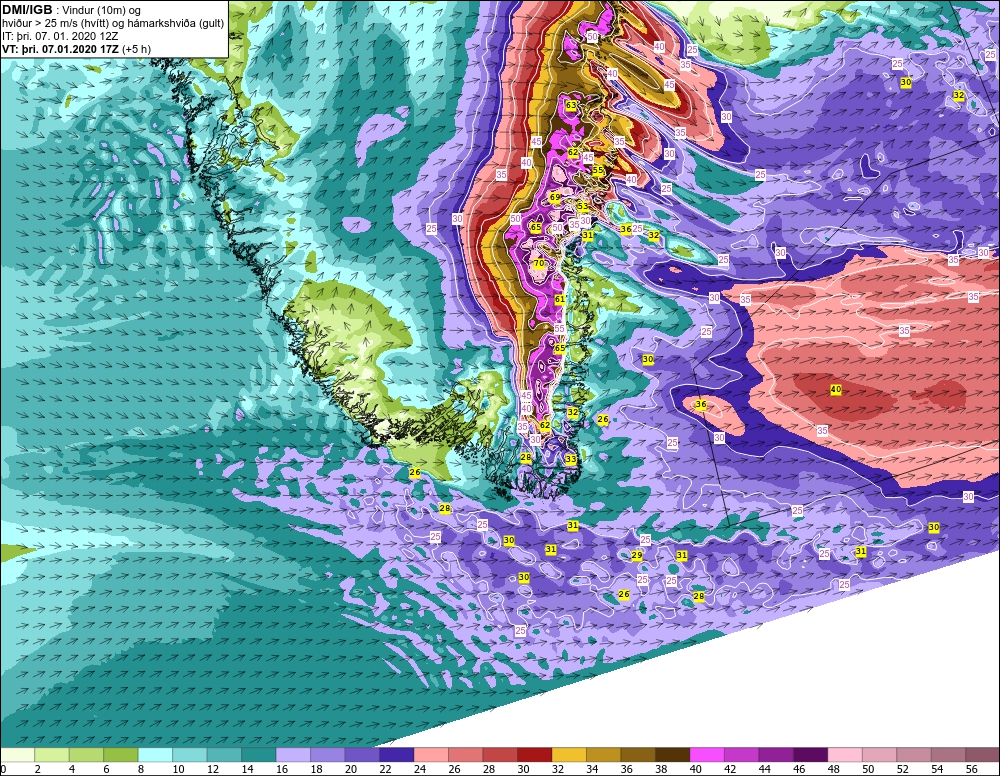1000x776 pixels.
Task: Click the 'hviður > 25 m/s (hvítt)' legend description line
Action: pyautogui.click(x=113, y=24)
